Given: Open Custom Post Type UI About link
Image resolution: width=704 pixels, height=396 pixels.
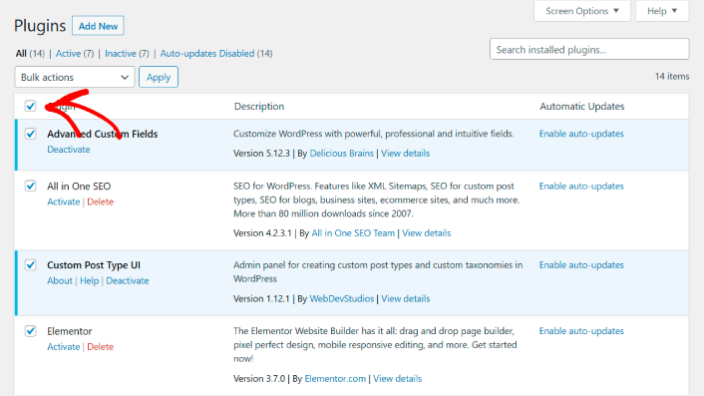Looking at the screenshot, I should 60,281.
